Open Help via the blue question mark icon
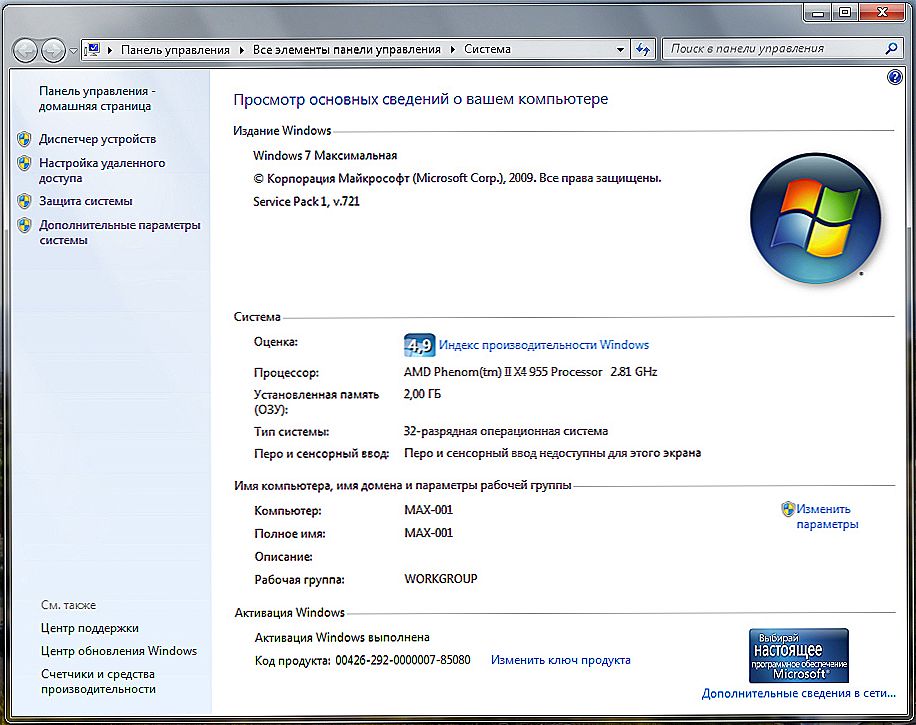This screenshot has width=916, height=725. 894,77
